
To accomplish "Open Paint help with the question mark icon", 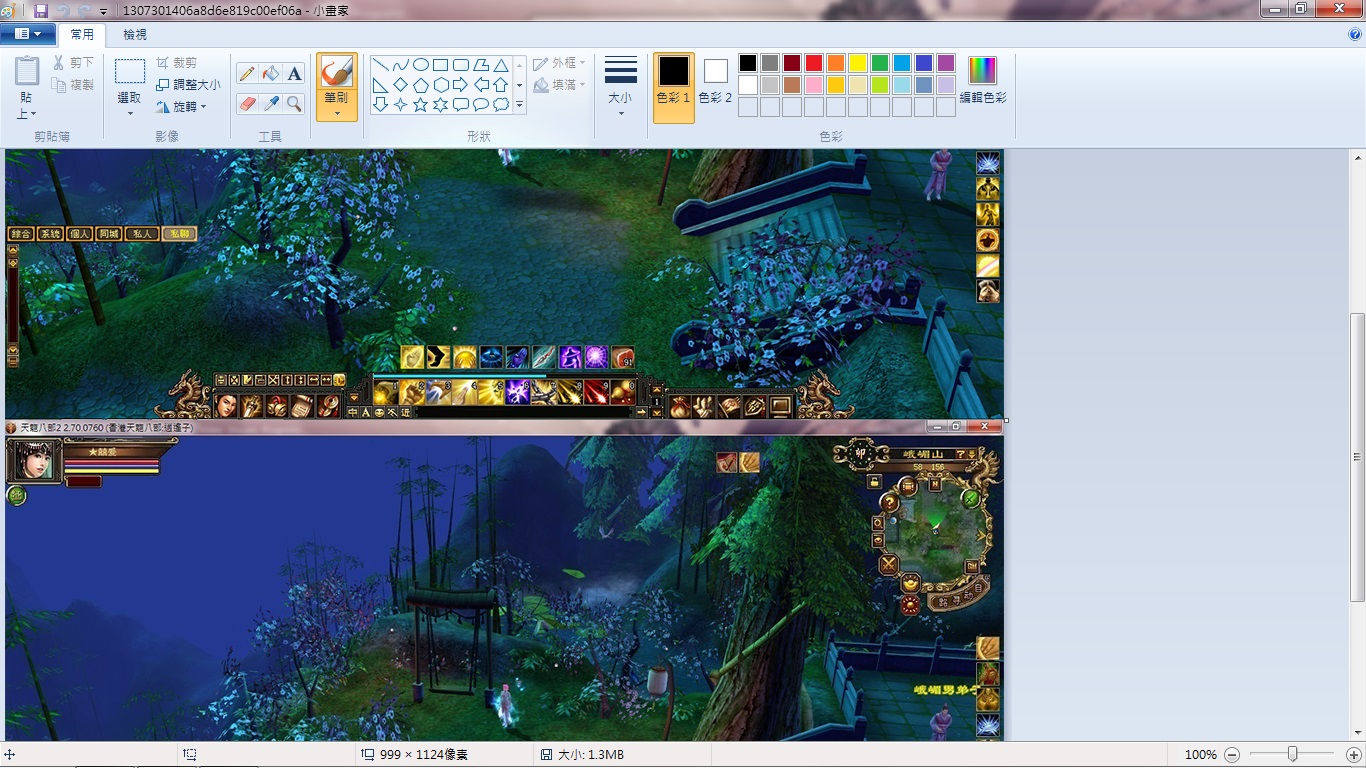I will coord(1355,34).
